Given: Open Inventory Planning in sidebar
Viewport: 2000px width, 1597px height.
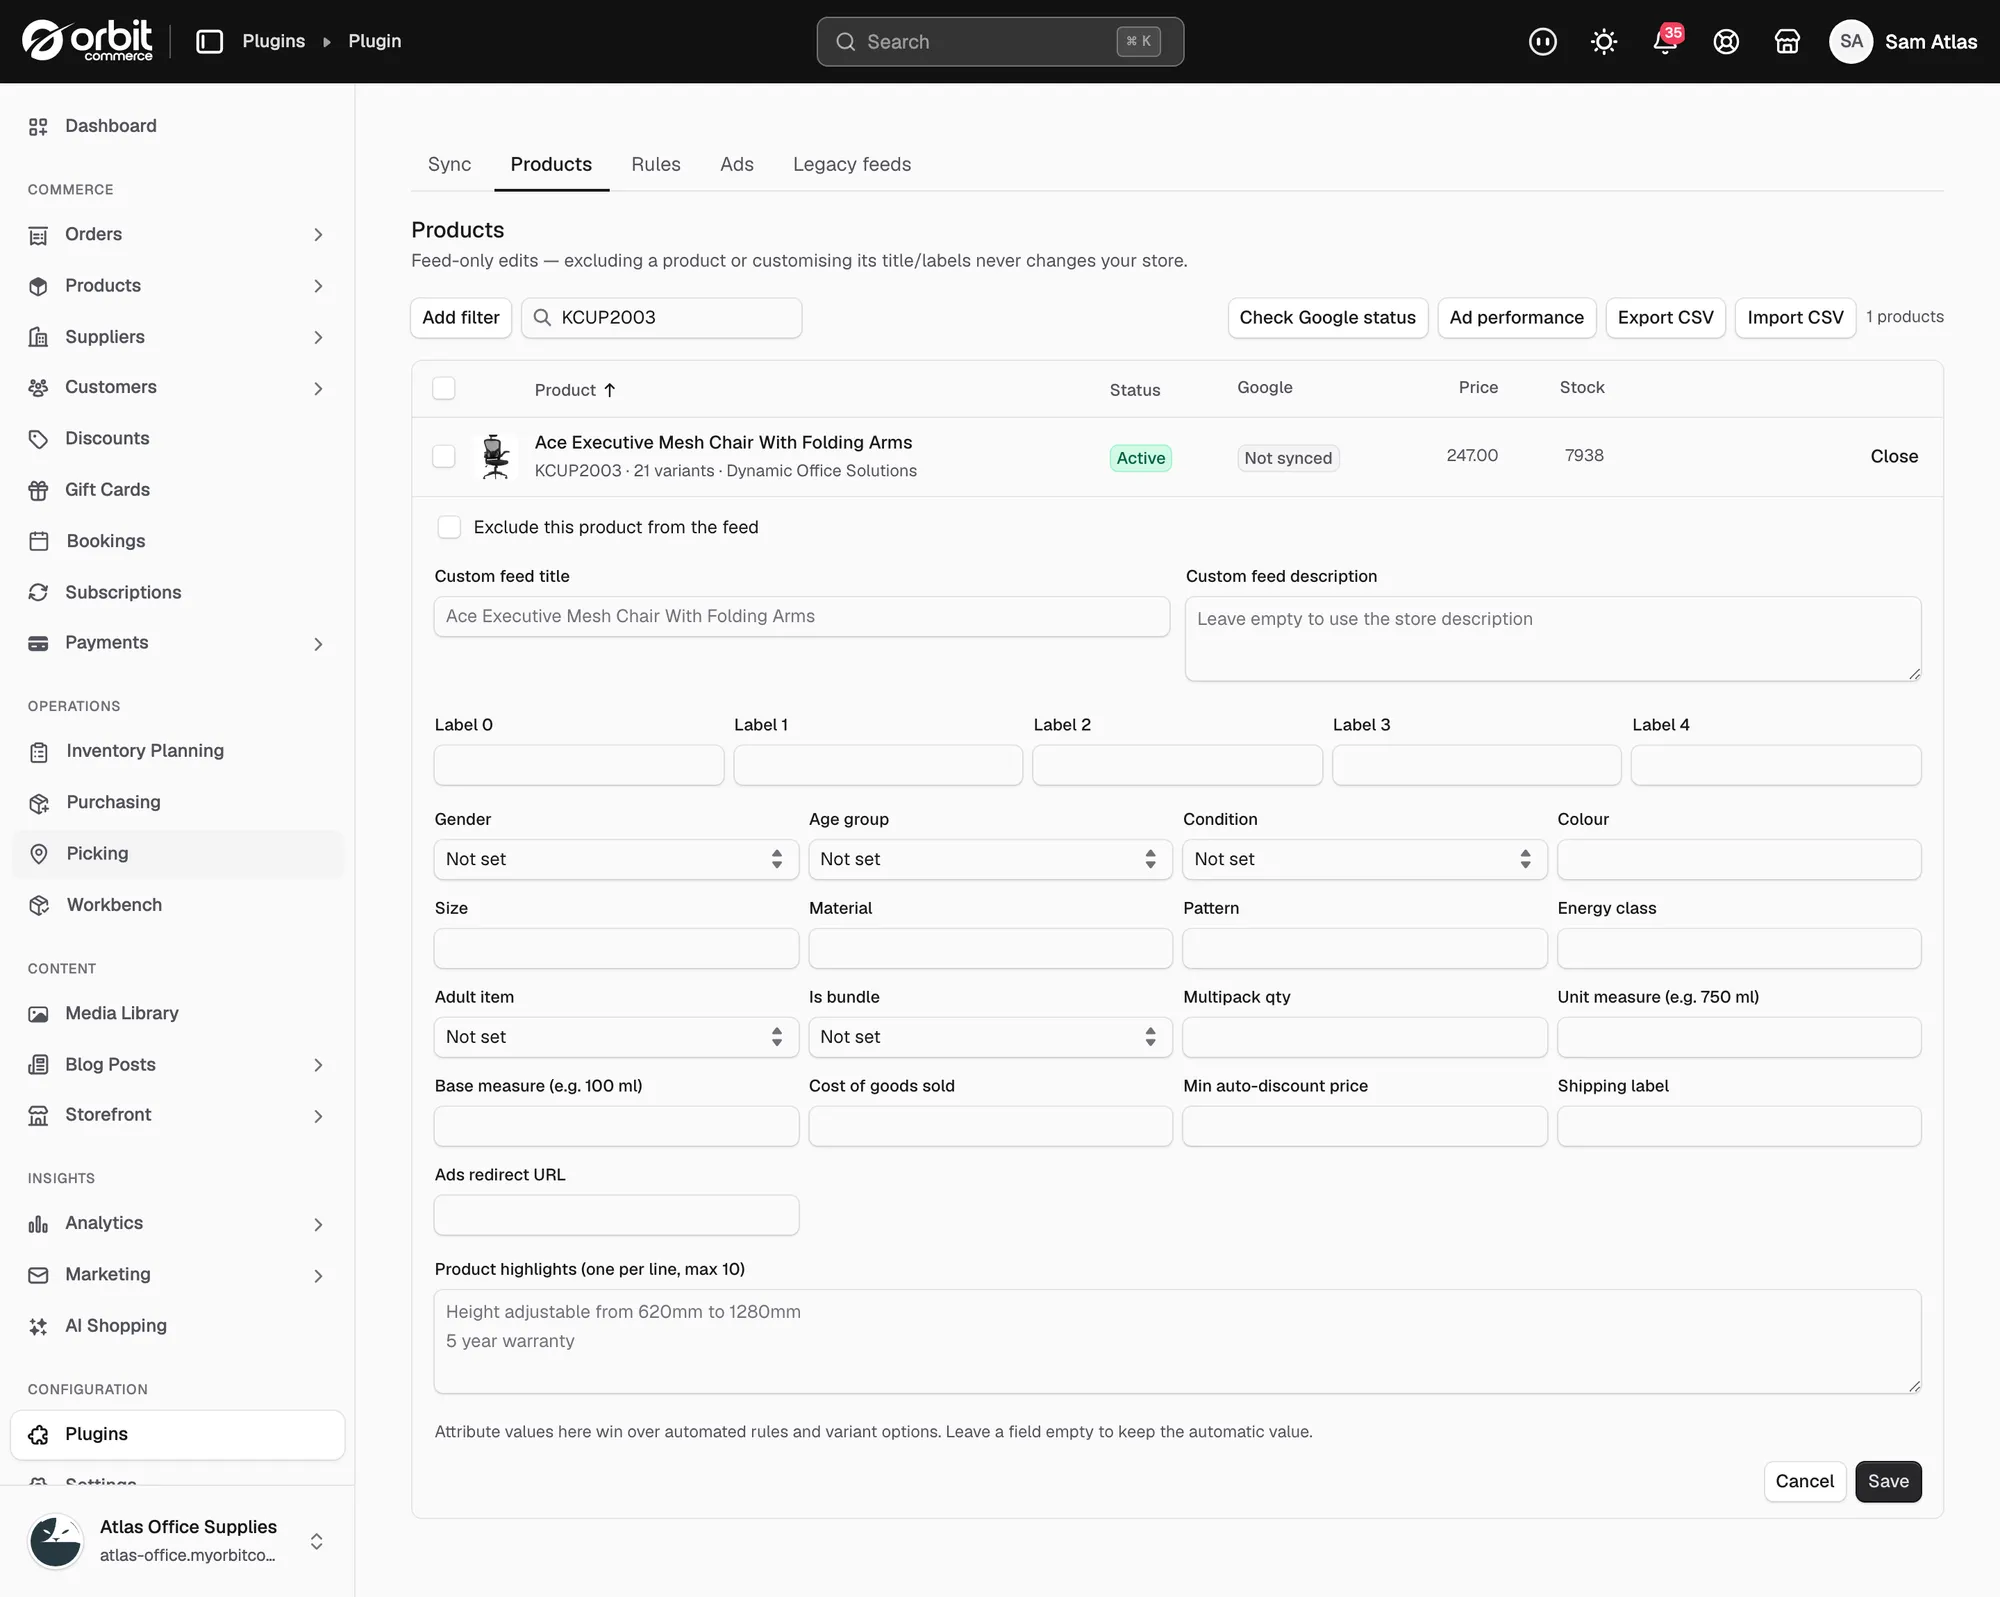Looking at the screenshot, I should [177, 751].
